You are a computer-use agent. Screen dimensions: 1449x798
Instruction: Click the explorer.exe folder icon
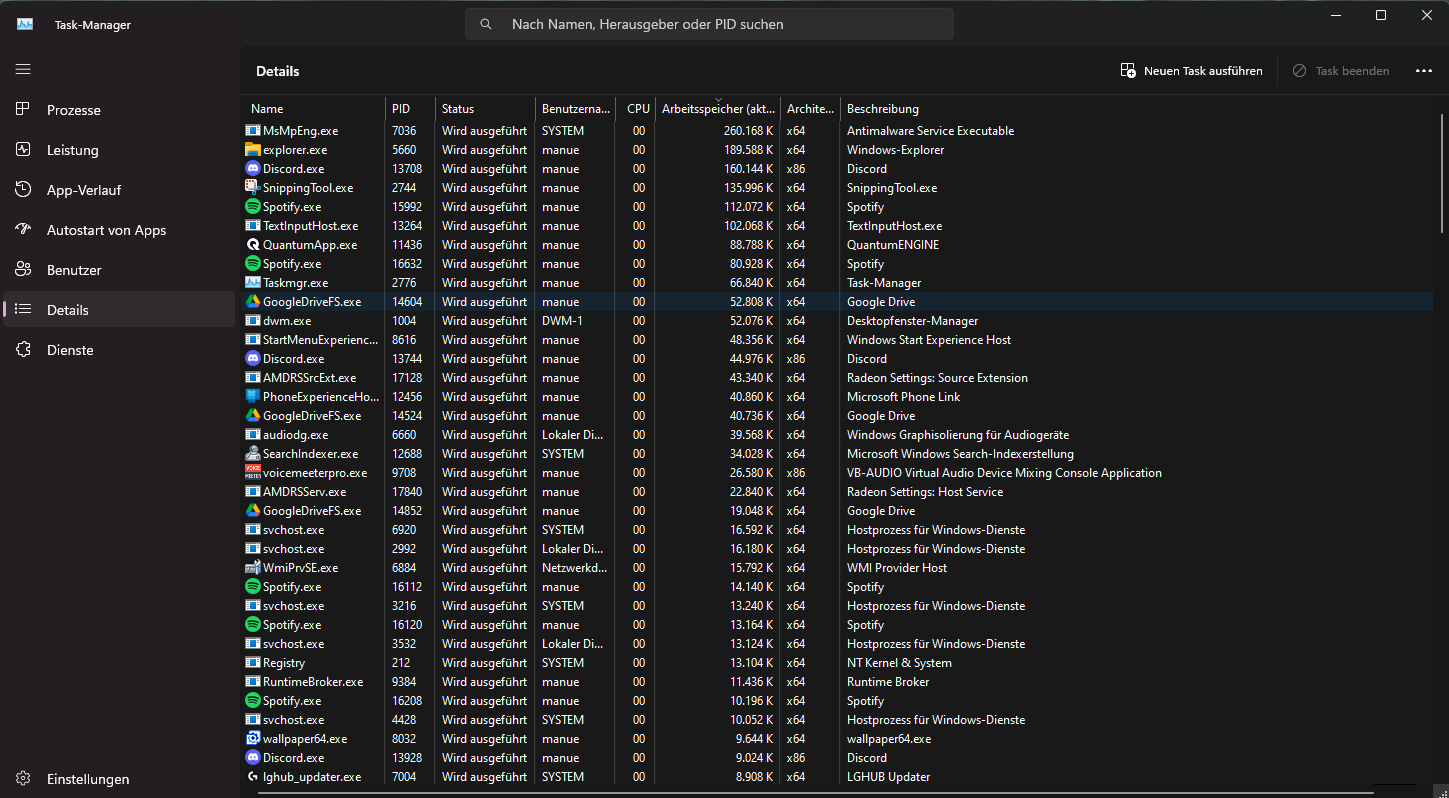253,150
